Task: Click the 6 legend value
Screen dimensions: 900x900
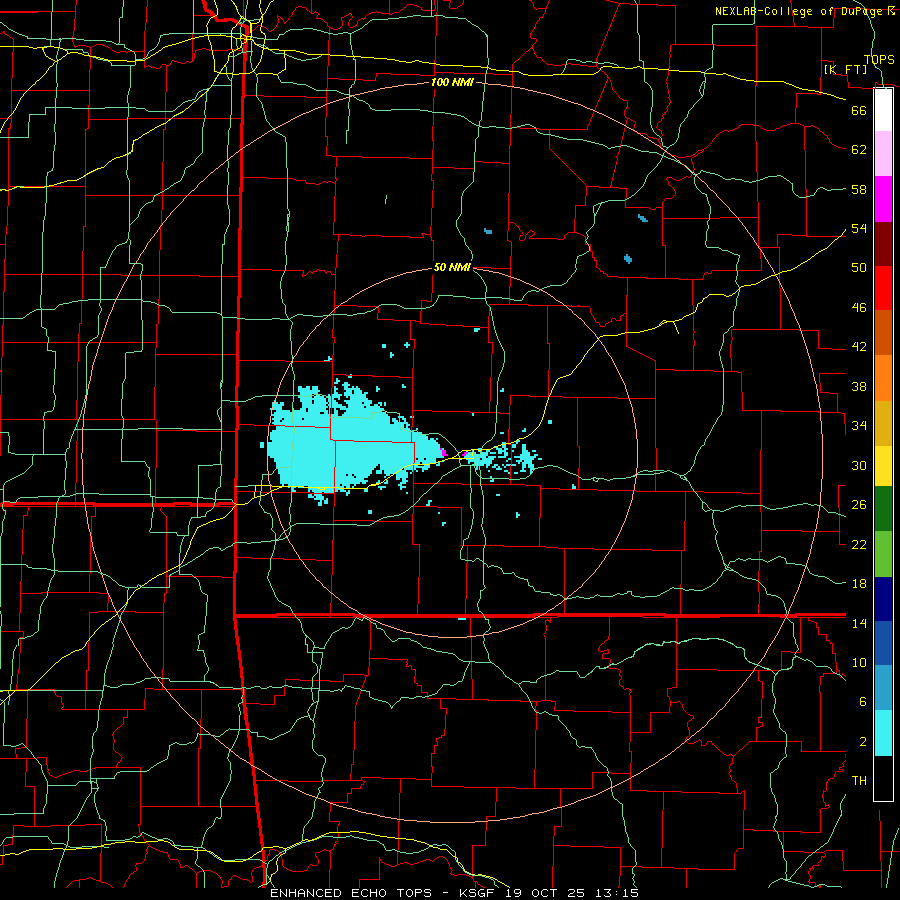Action: 863,702
